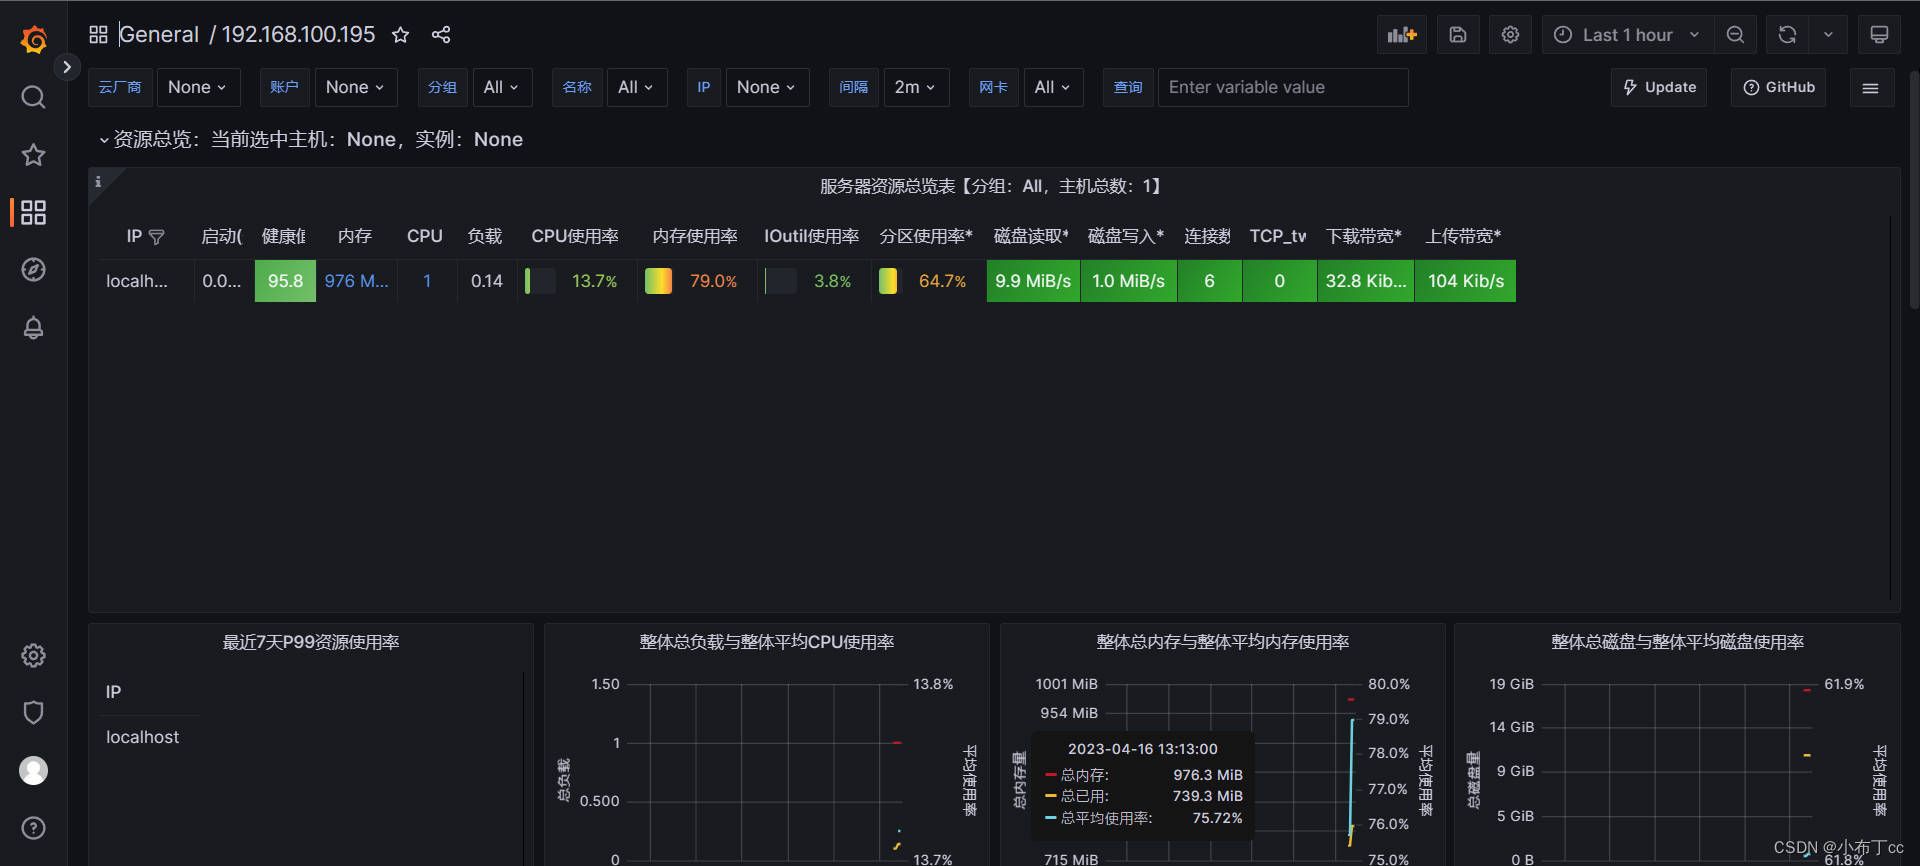This screenshot has width=1920, height=866.
Task: Click localhost in the P99 table
Action: pyautogui.click(x=143, y=737)
